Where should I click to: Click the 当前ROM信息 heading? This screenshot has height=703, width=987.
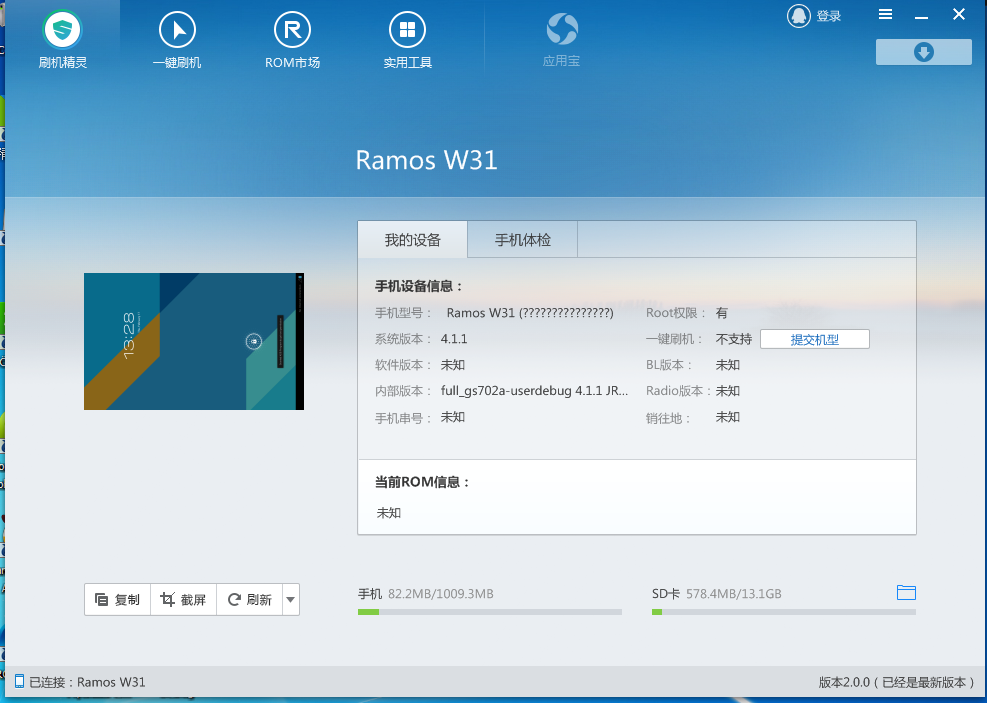422,482
